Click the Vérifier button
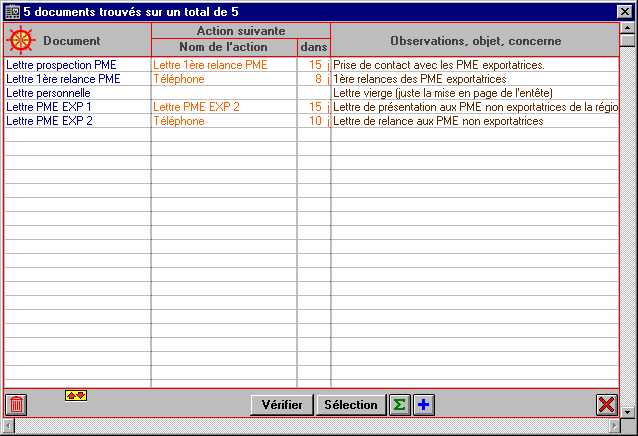638x436 pixels. pos(282,405)
